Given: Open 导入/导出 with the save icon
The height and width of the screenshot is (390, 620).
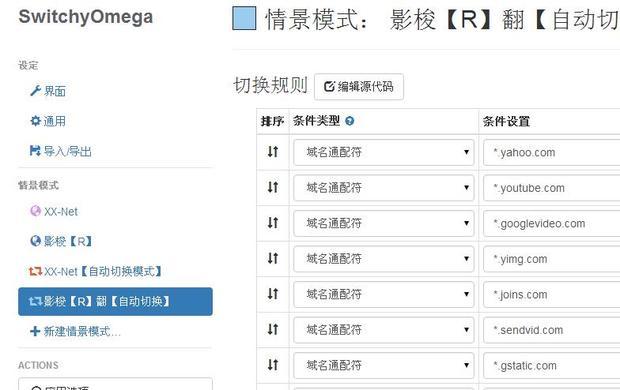Looking at the screenshot, I should [60, 151].
